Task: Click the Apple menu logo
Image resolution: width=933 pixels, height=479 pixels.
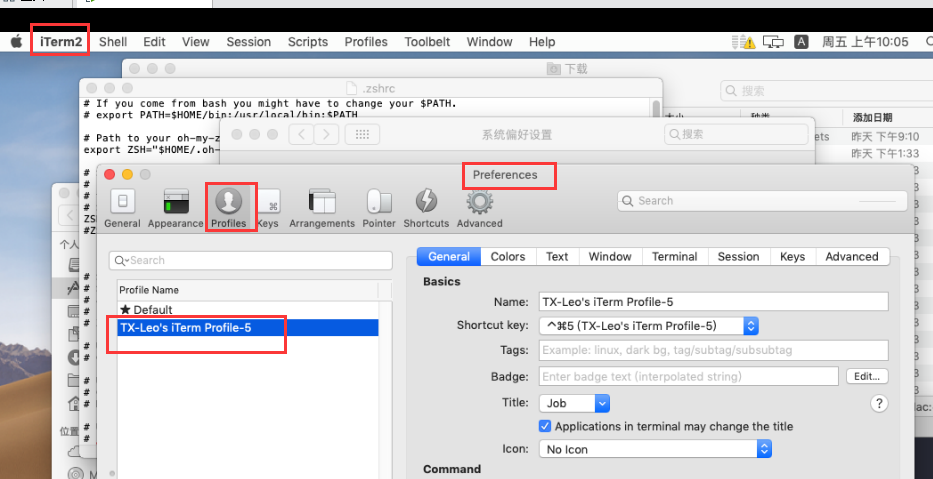Action: tap(17, 42)
